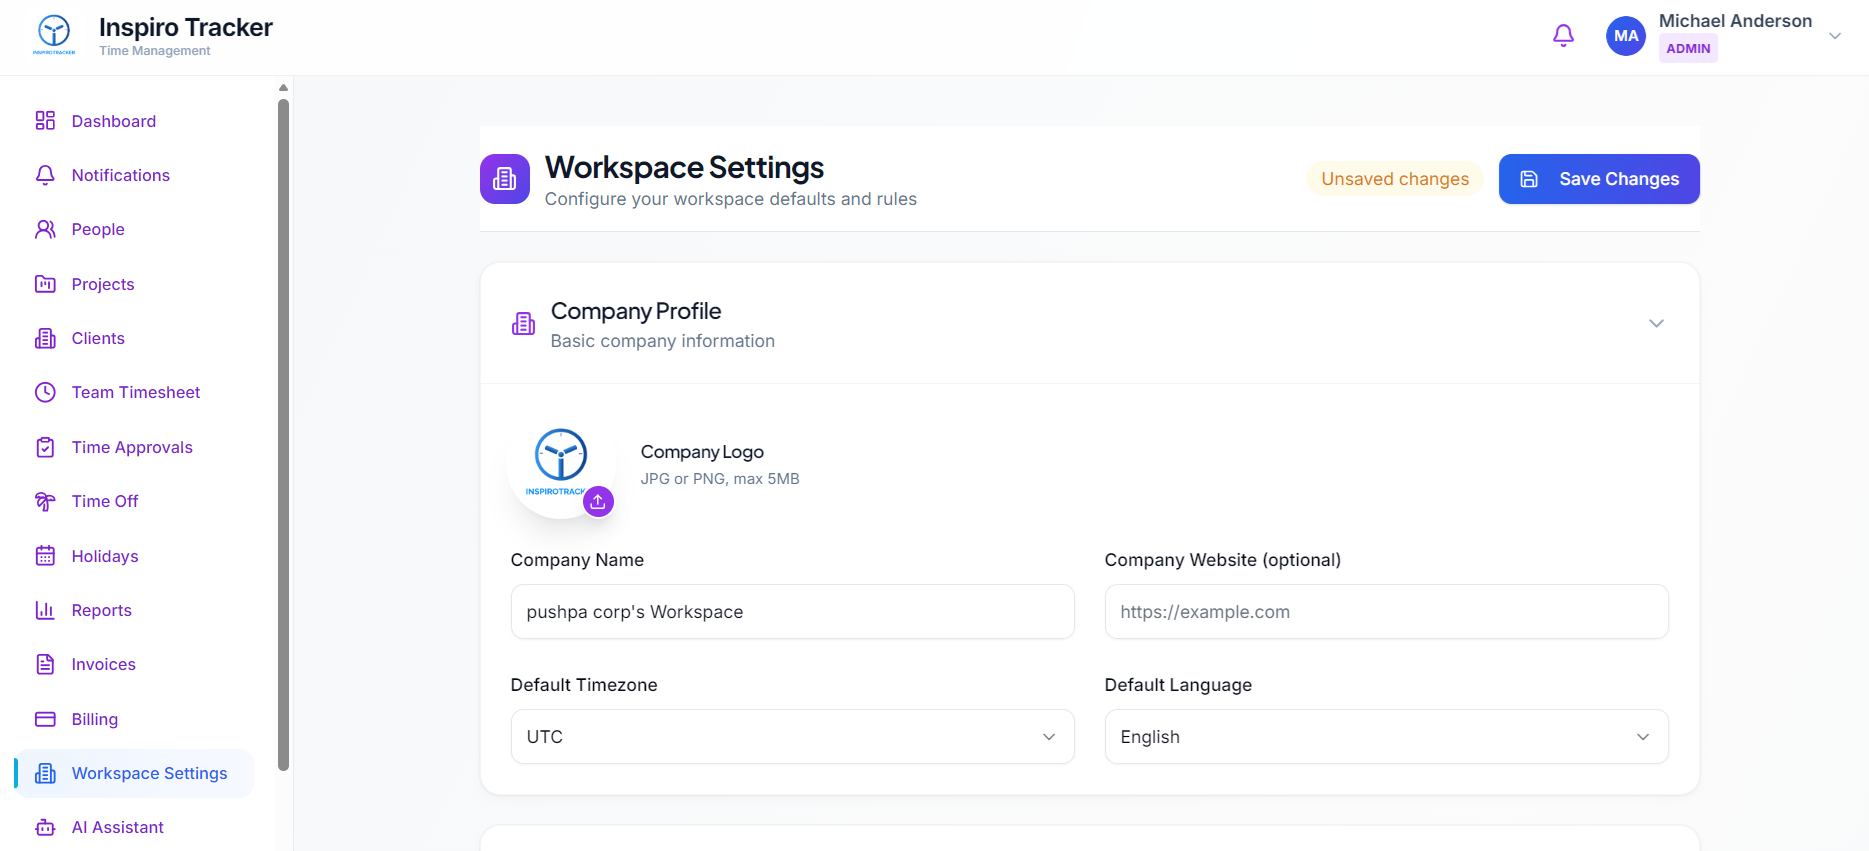Click the Time Off palm tree icon
This screenshot has height=851, width=1869.
pyautogui.click(x=45, y=501)
